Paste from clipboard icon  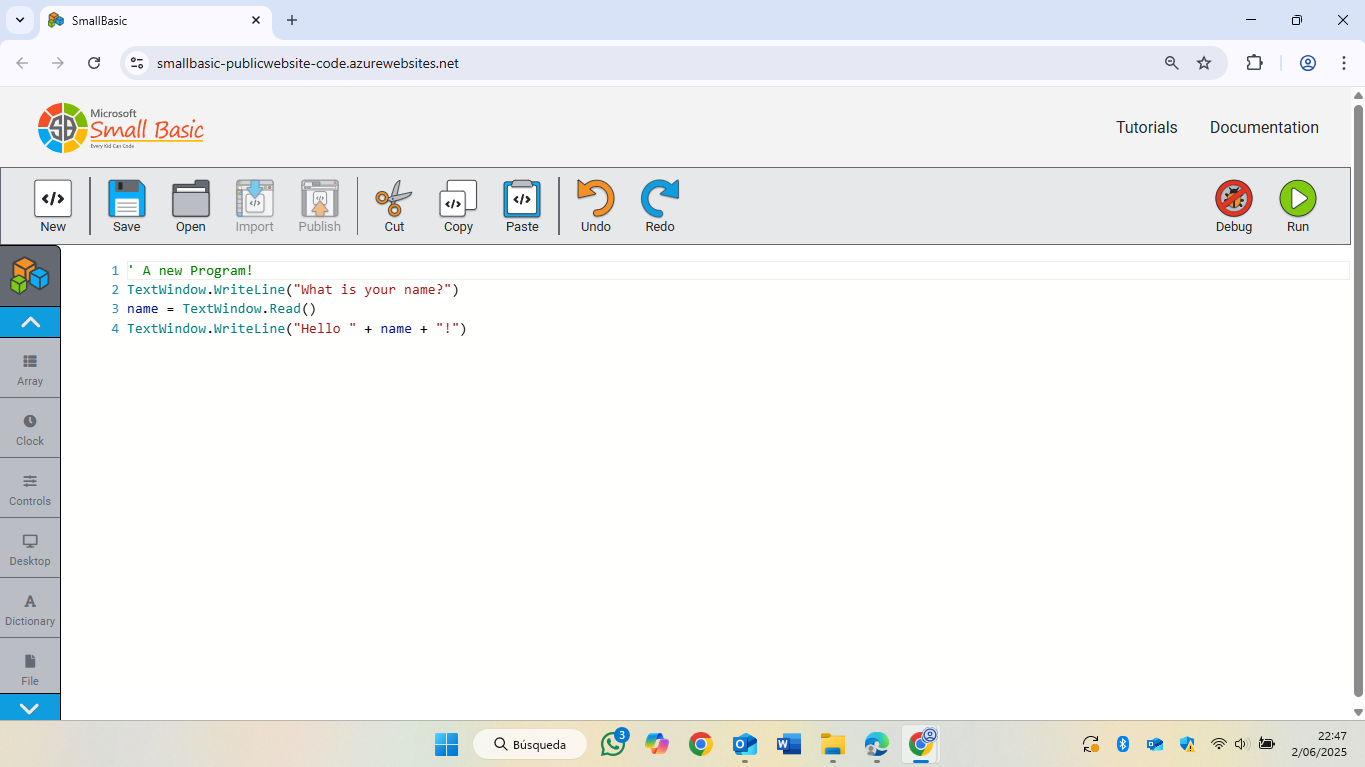[x=522, y=207]
